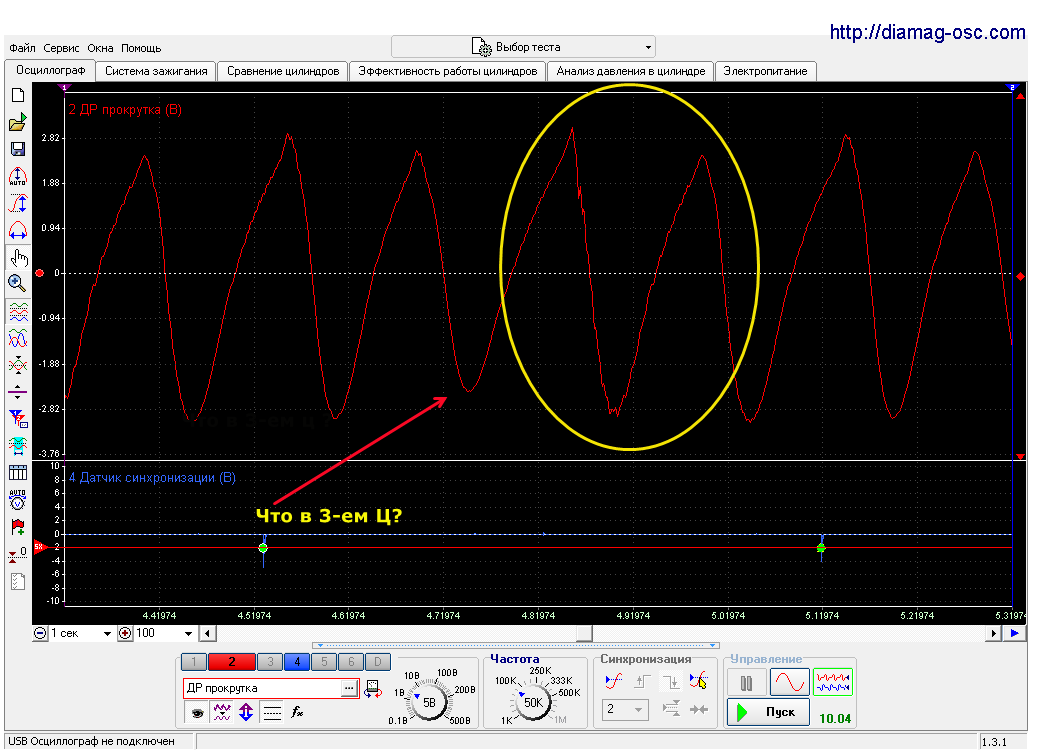Click the probe swap icon beside channel name

tap(373, 688)
